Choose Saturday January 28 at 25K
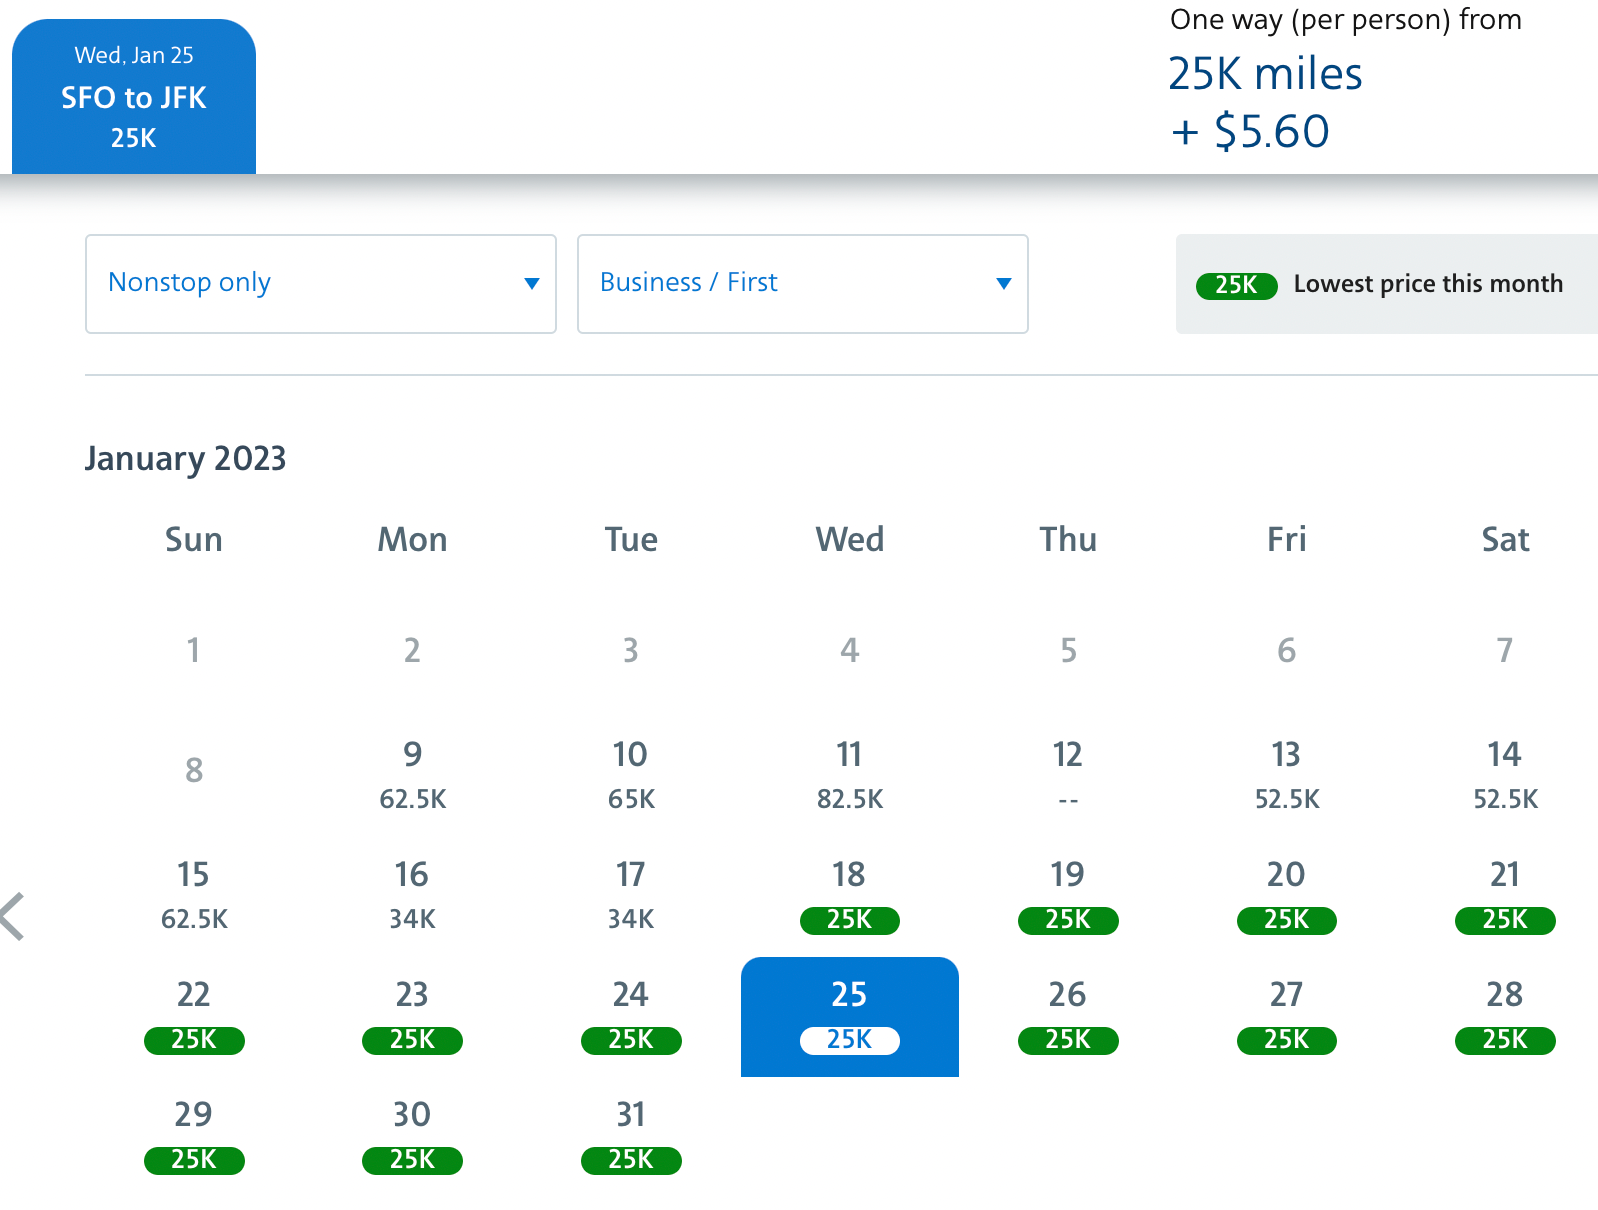 pos(1505,1016)
